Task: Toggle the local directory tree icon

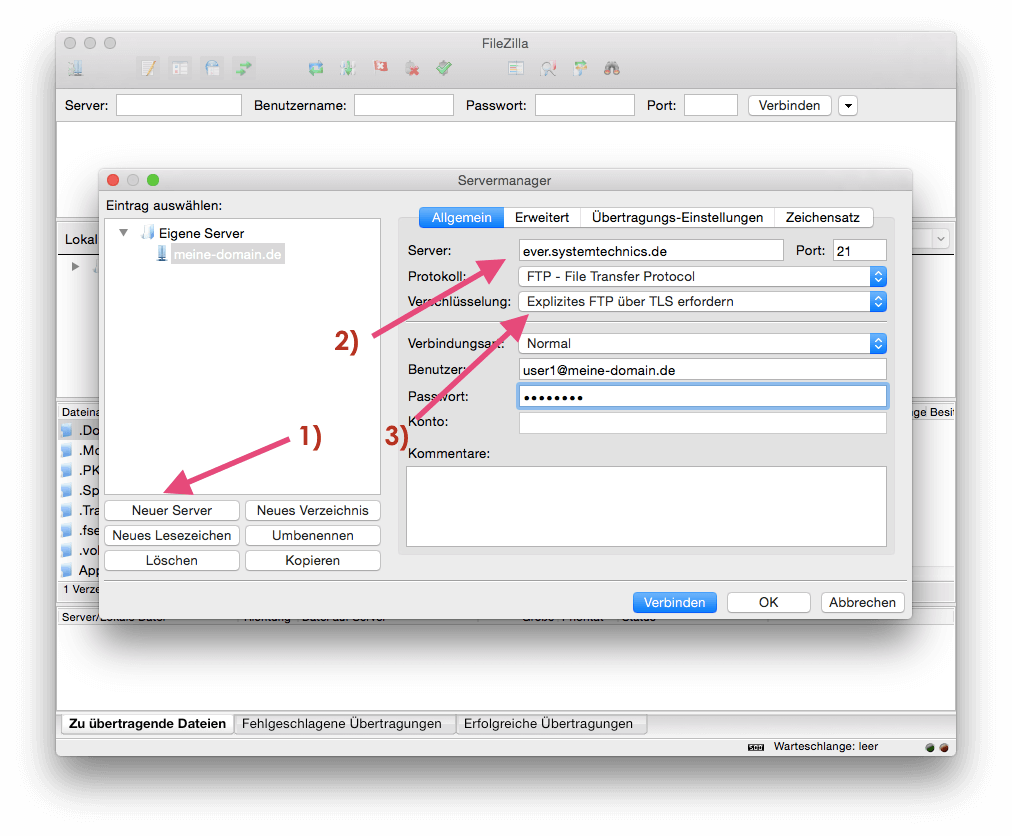Action: point(180,68)
